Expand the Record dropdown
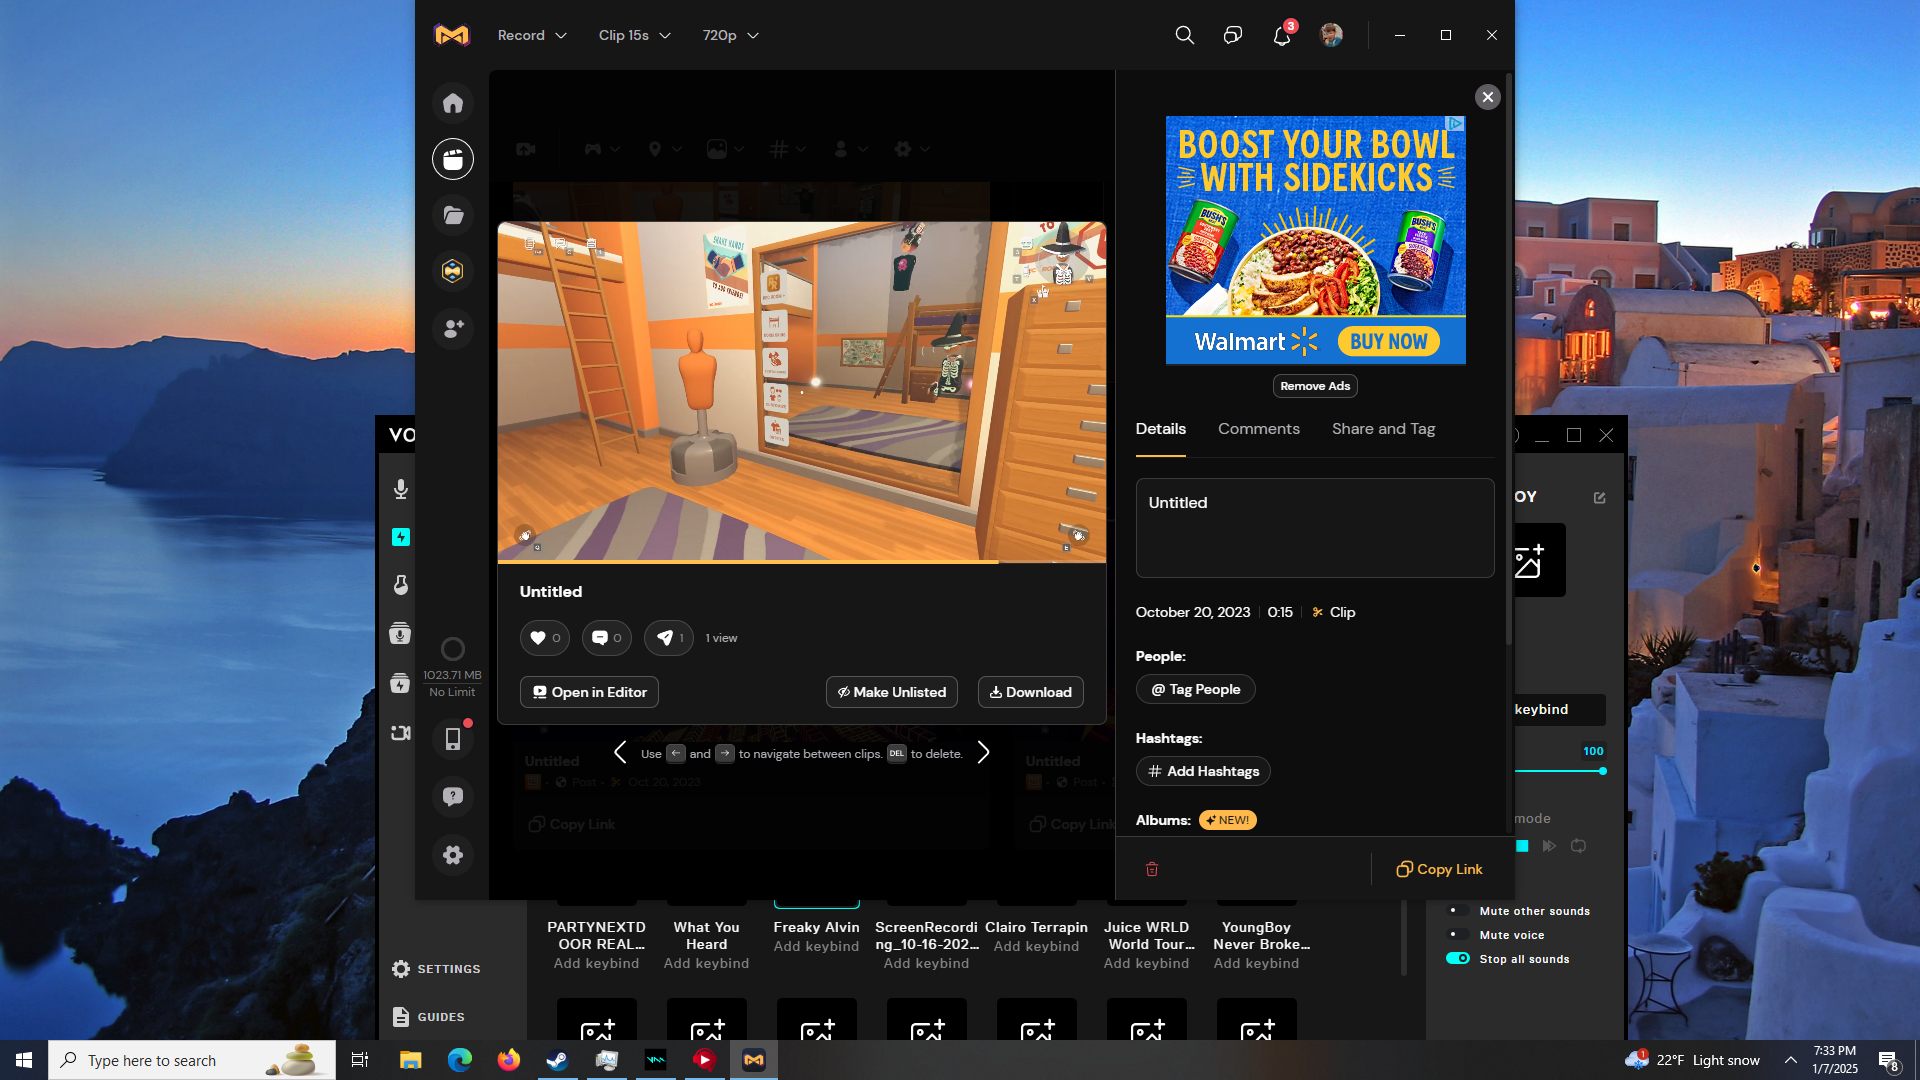Image resolution: width=1920 pixels, height=1080 pixels. (532, 35)
